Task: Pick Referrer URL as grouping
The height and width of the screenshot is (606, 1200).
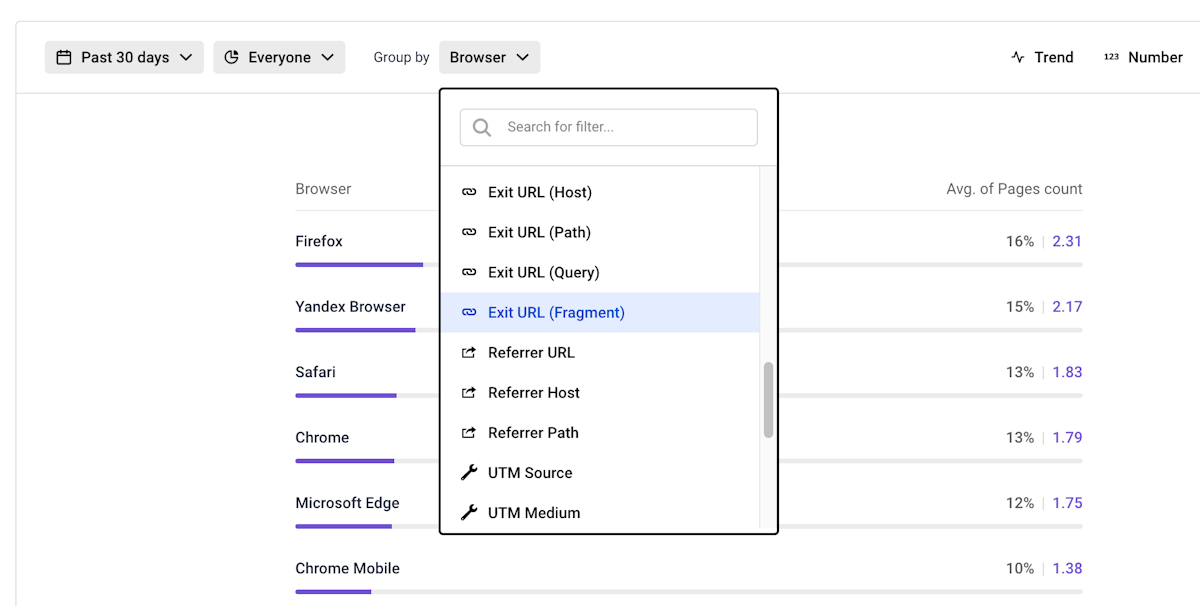Action: tap(600, 352)
